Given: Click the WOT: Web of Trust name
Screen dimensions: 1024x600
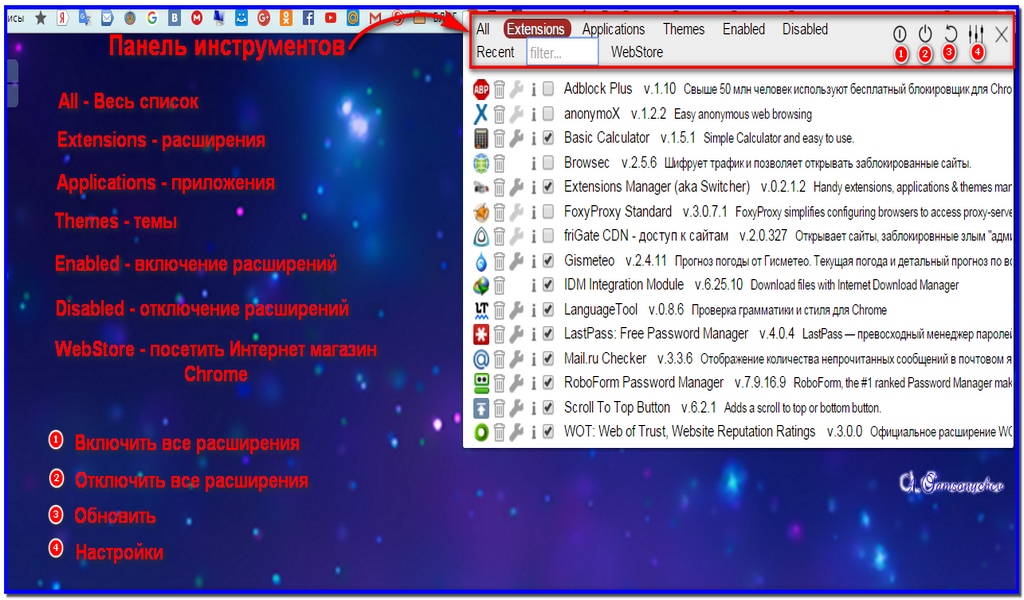Looking at the screenshot, I should (x=690, y=432).
